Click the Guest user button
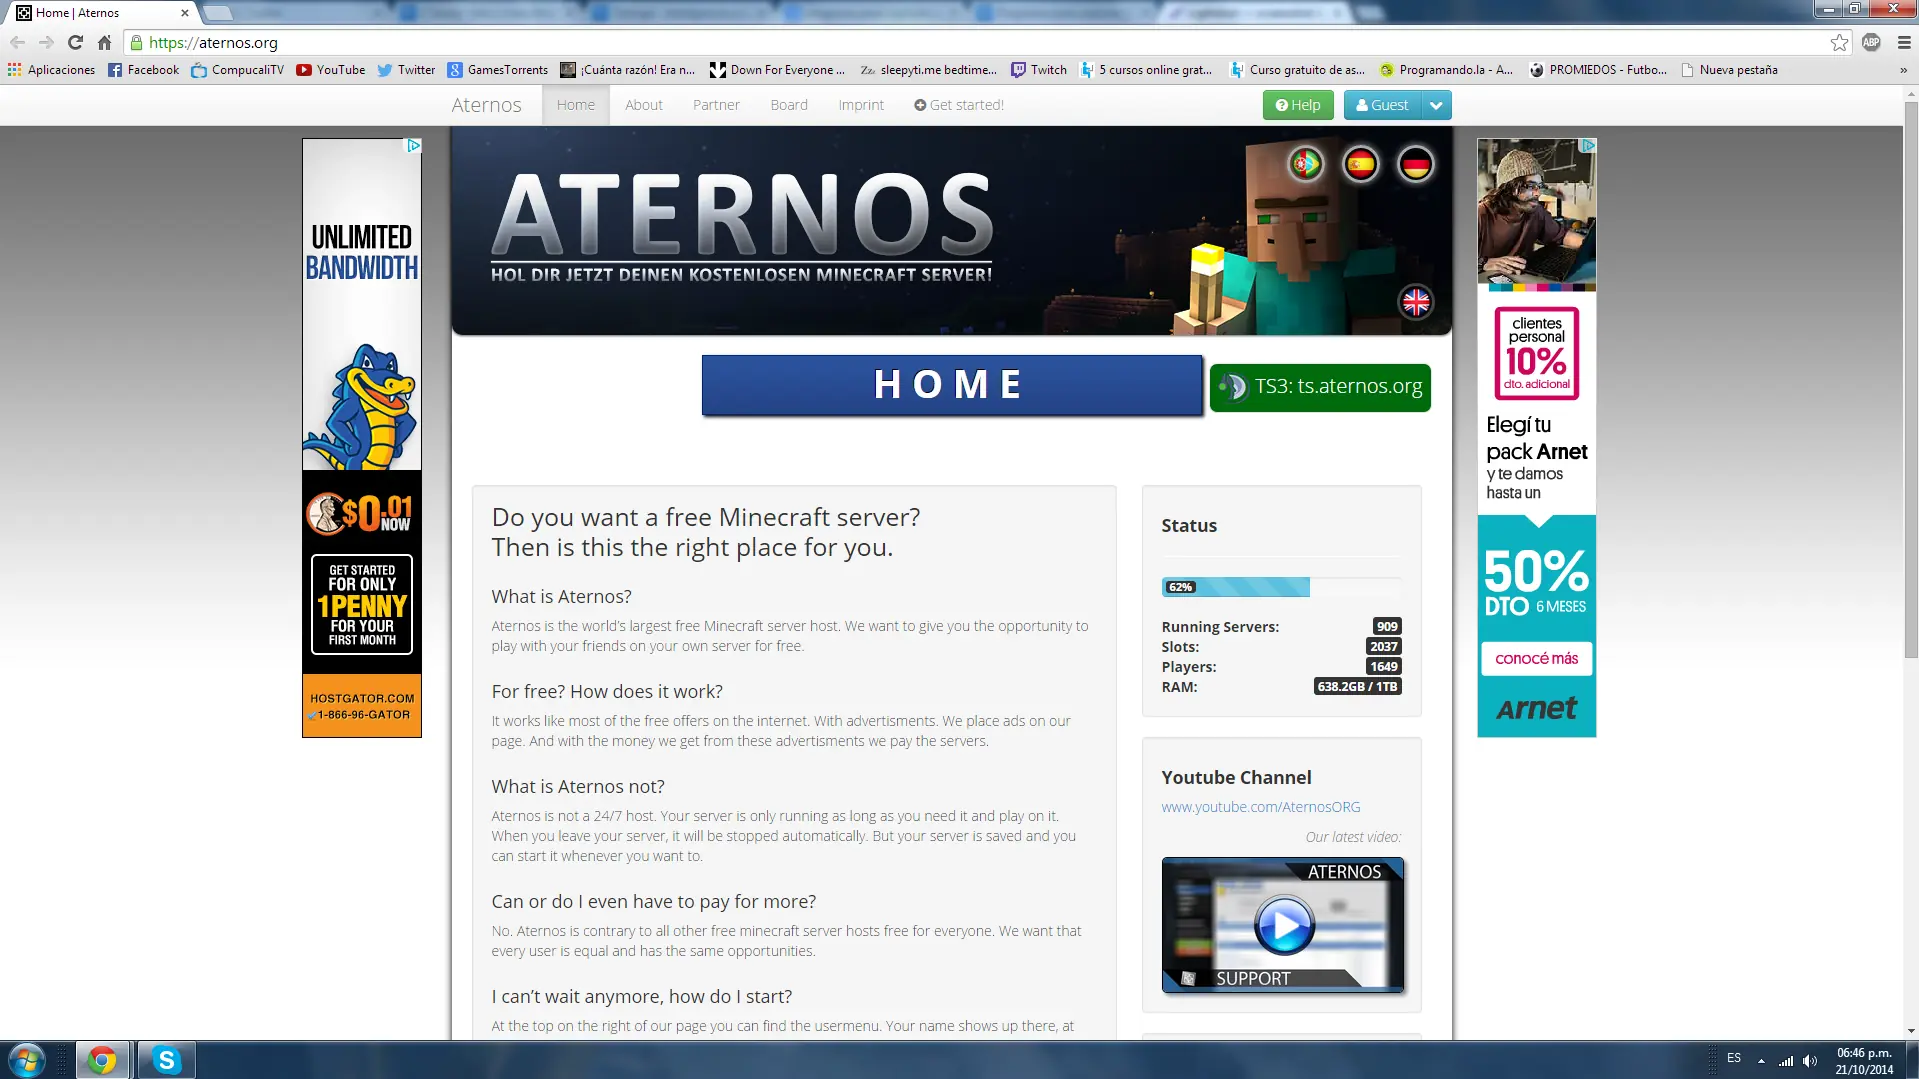This screenshot has height=1079, width=1919. 1383,105
